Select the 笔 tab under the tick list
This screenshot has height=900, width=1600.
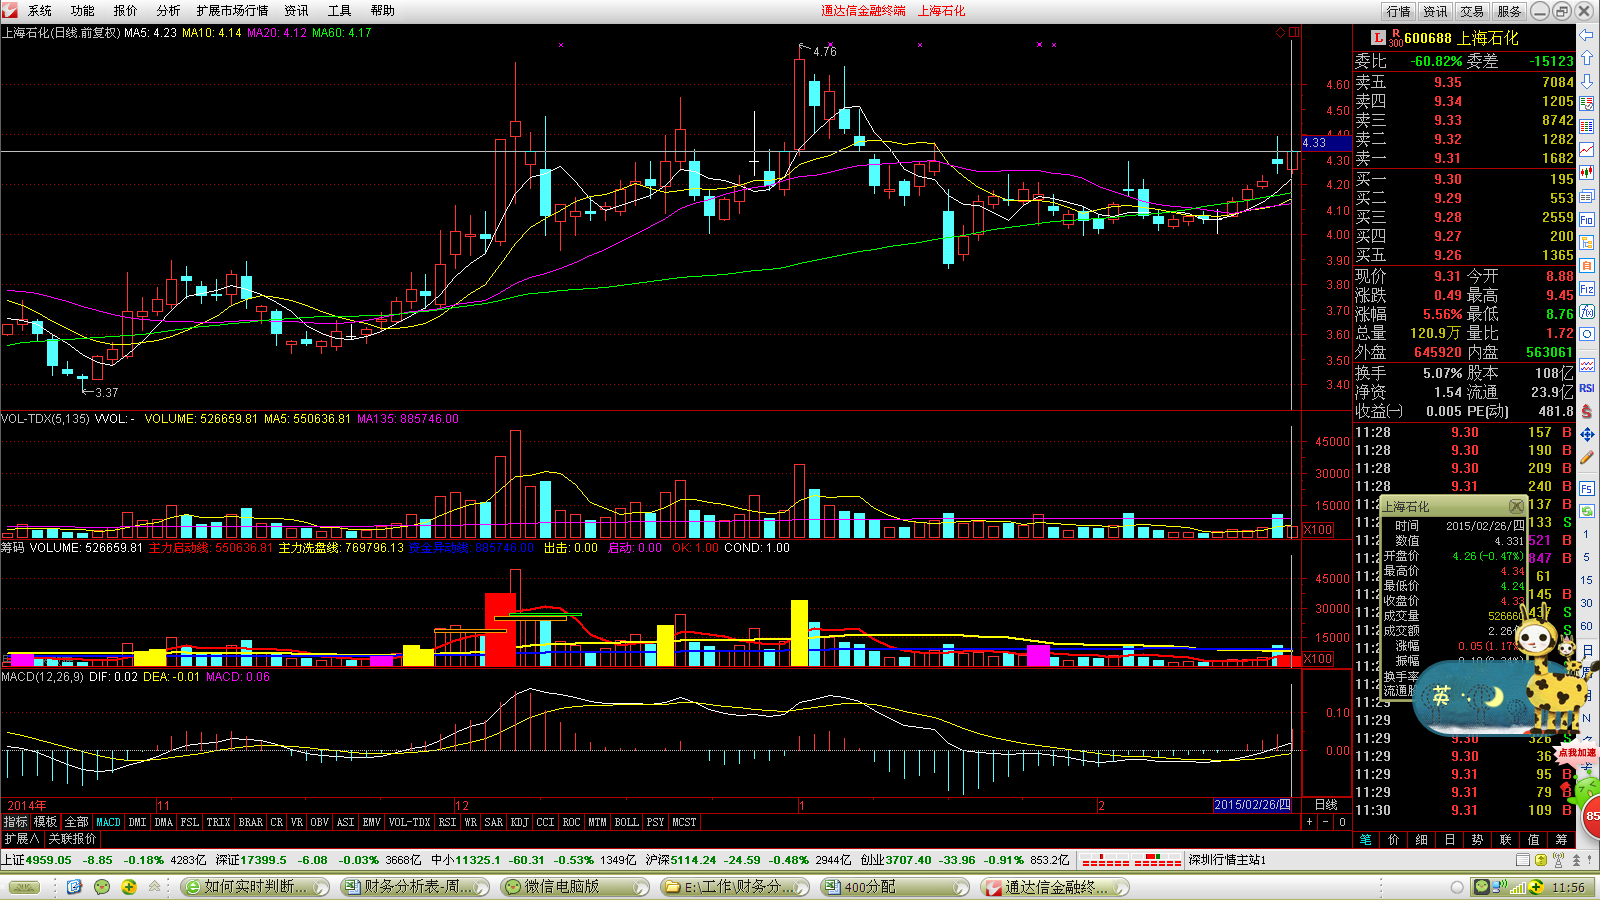(1366, 840)
